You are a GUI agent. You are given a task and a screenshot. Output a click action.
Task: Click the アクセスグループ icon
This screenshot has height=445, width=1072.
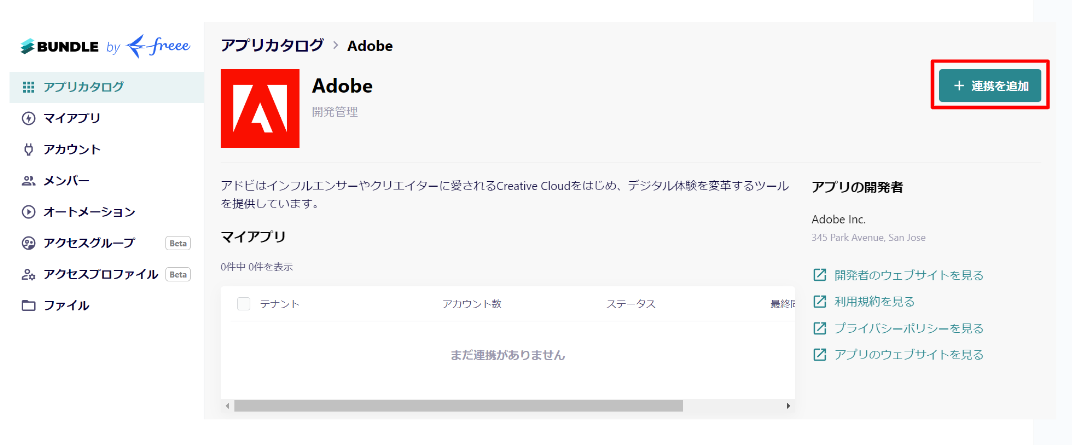click(28, 243)
